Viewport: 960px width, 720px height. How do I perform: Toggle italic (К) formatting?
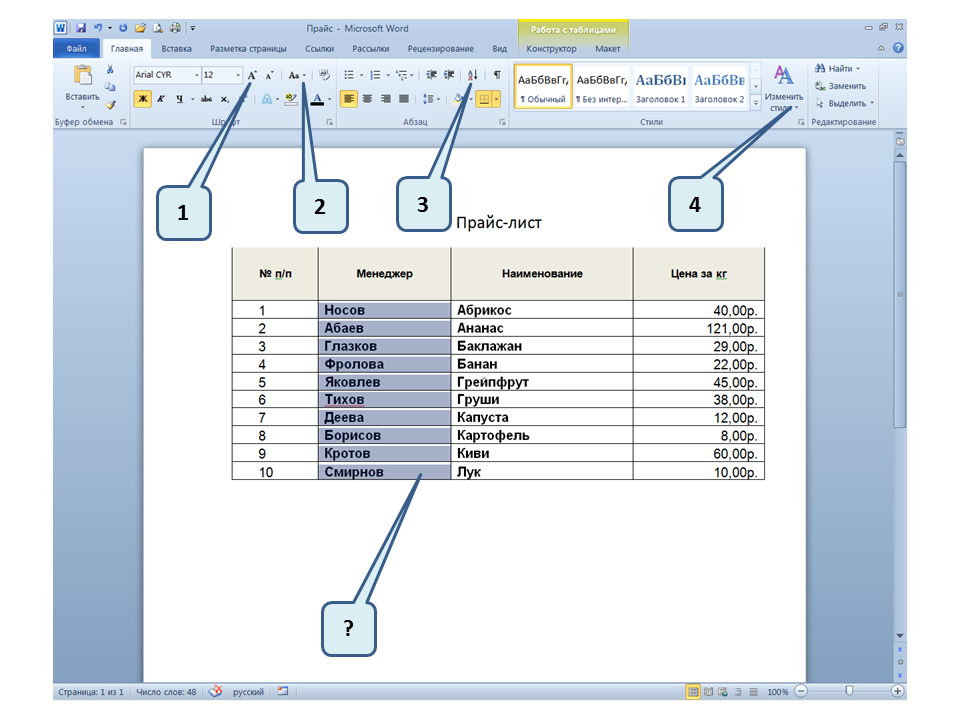click(161, 99)
